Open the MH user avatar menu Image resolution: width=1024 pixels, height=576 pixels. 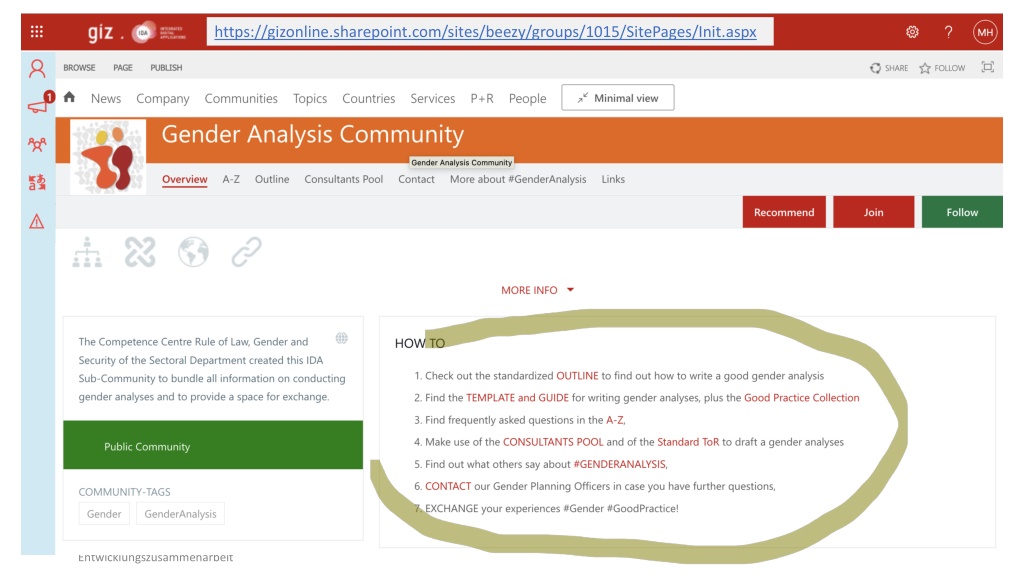pos(985,32)
